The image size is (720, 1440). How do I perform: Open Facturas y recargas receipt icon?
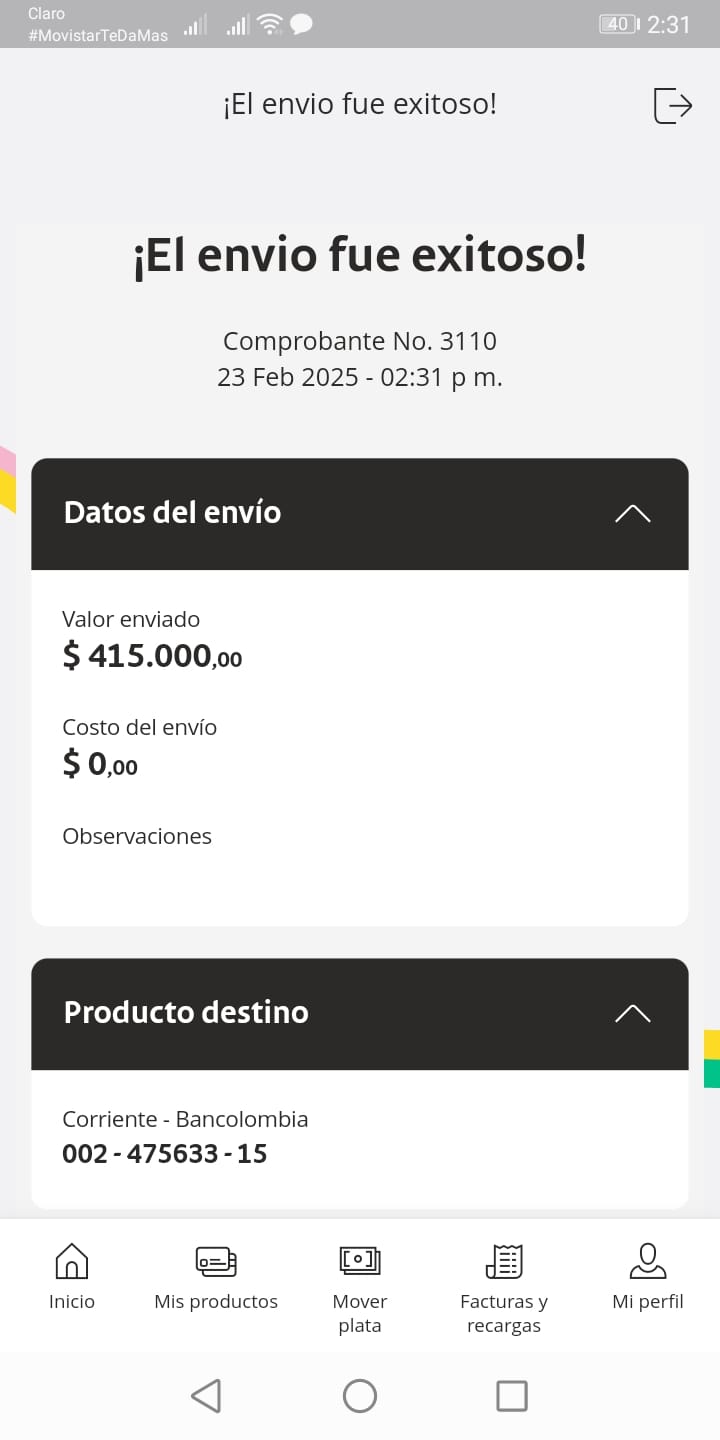[x=504, y=1261]
